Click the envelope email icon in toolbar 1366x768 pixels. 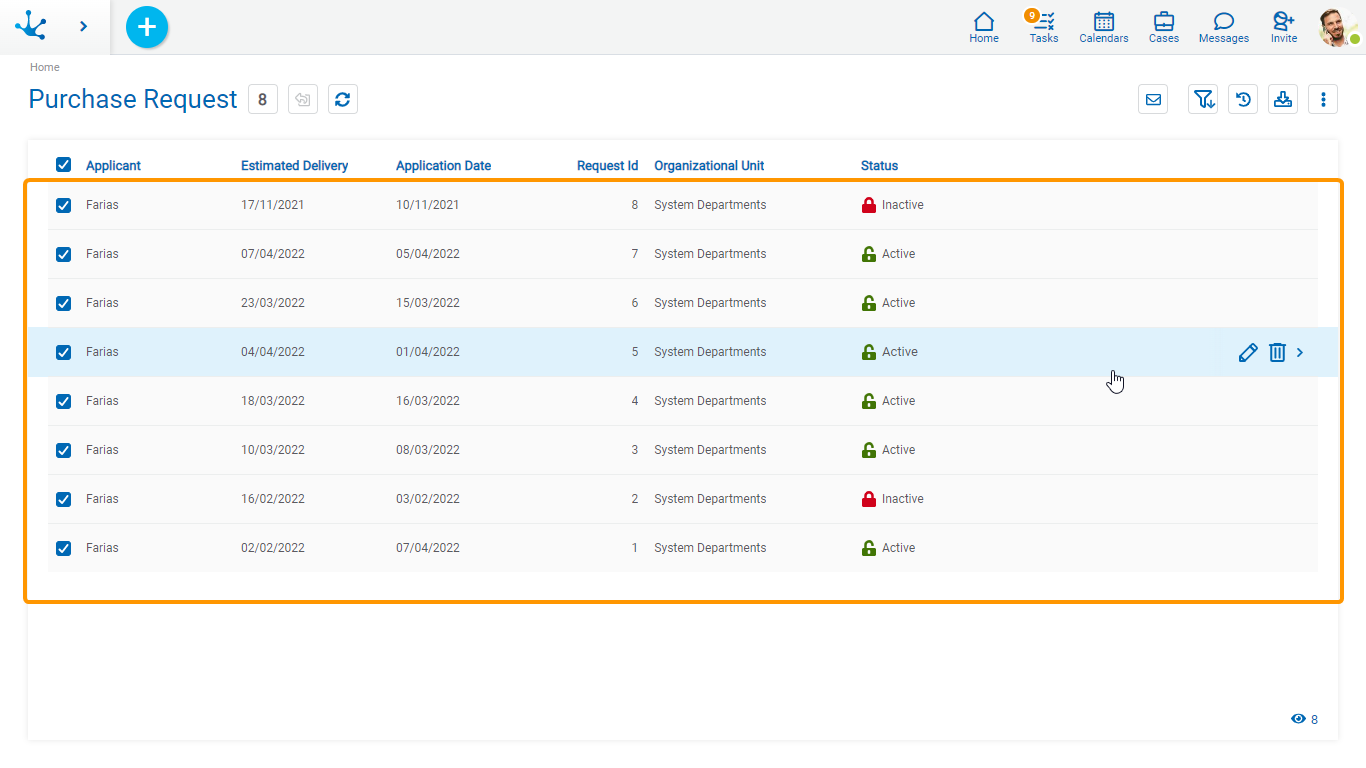(1153, 99)
